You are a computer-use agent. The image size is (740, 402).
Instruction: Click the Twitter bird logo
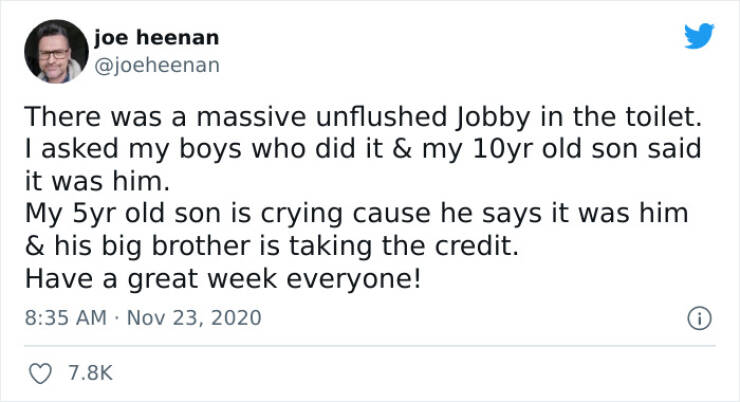click(699, 35)
